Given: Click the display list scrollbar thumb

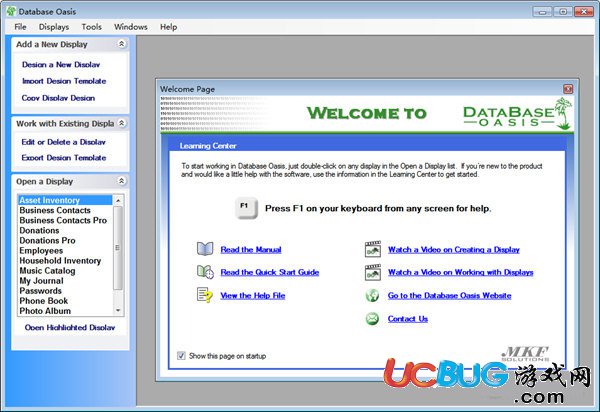Looking at the screenshot, I should click(118, 248).
